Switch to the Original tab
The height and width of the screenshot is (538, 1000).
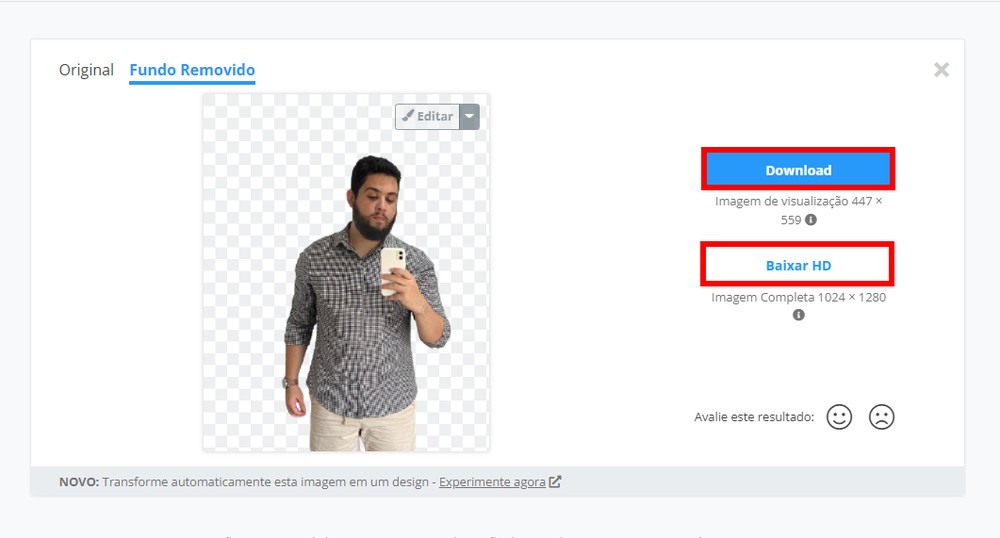click(86, 69)
